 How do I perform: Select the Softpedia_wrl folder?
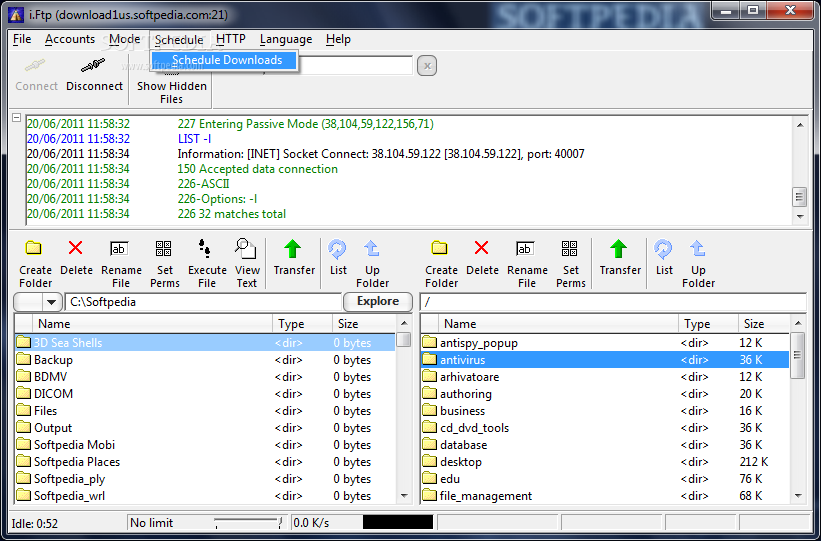pyautogui.click(x=205, y=495)
